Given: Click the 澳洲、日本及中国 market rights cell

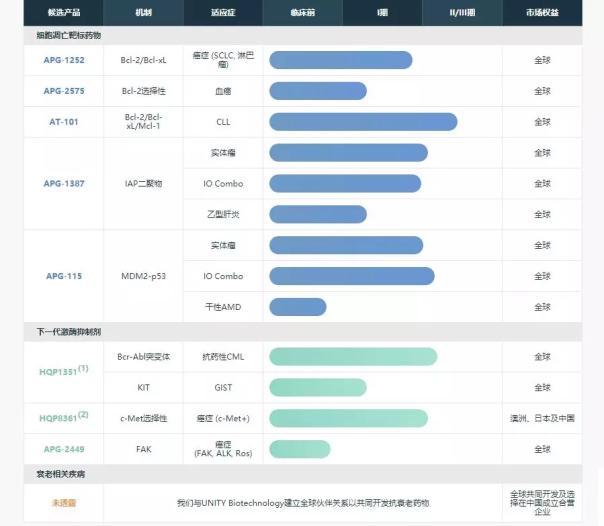Looking at the screenshot, I should click(x=542, y=418).
